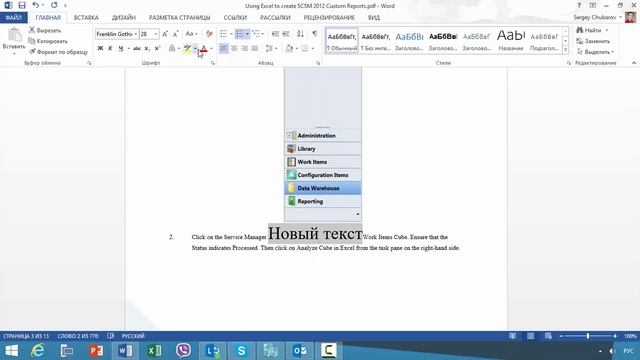Expand the styles gallery more arrow

click(565, 50)
